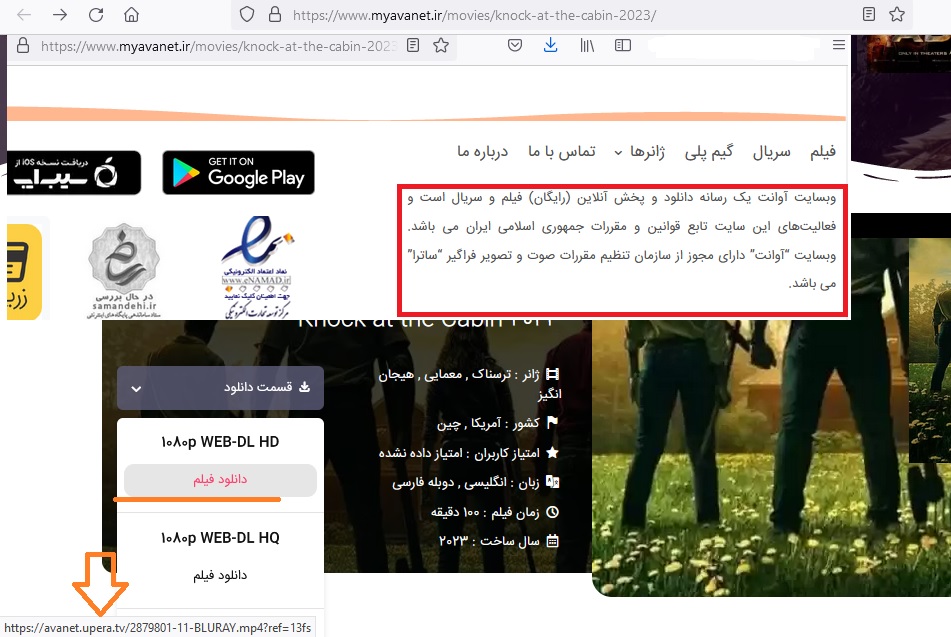
Task: Focus the top address bar URL
Action: point(474,15)
